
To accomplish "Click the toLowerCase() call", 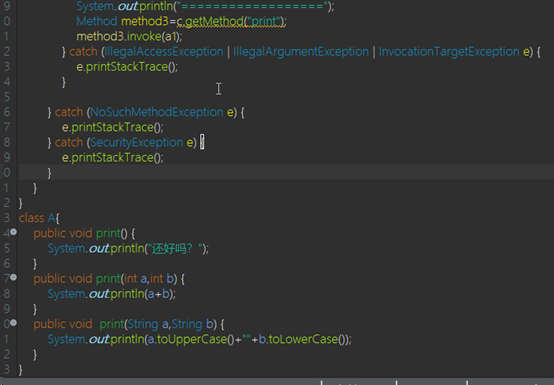I will (307, 339).
